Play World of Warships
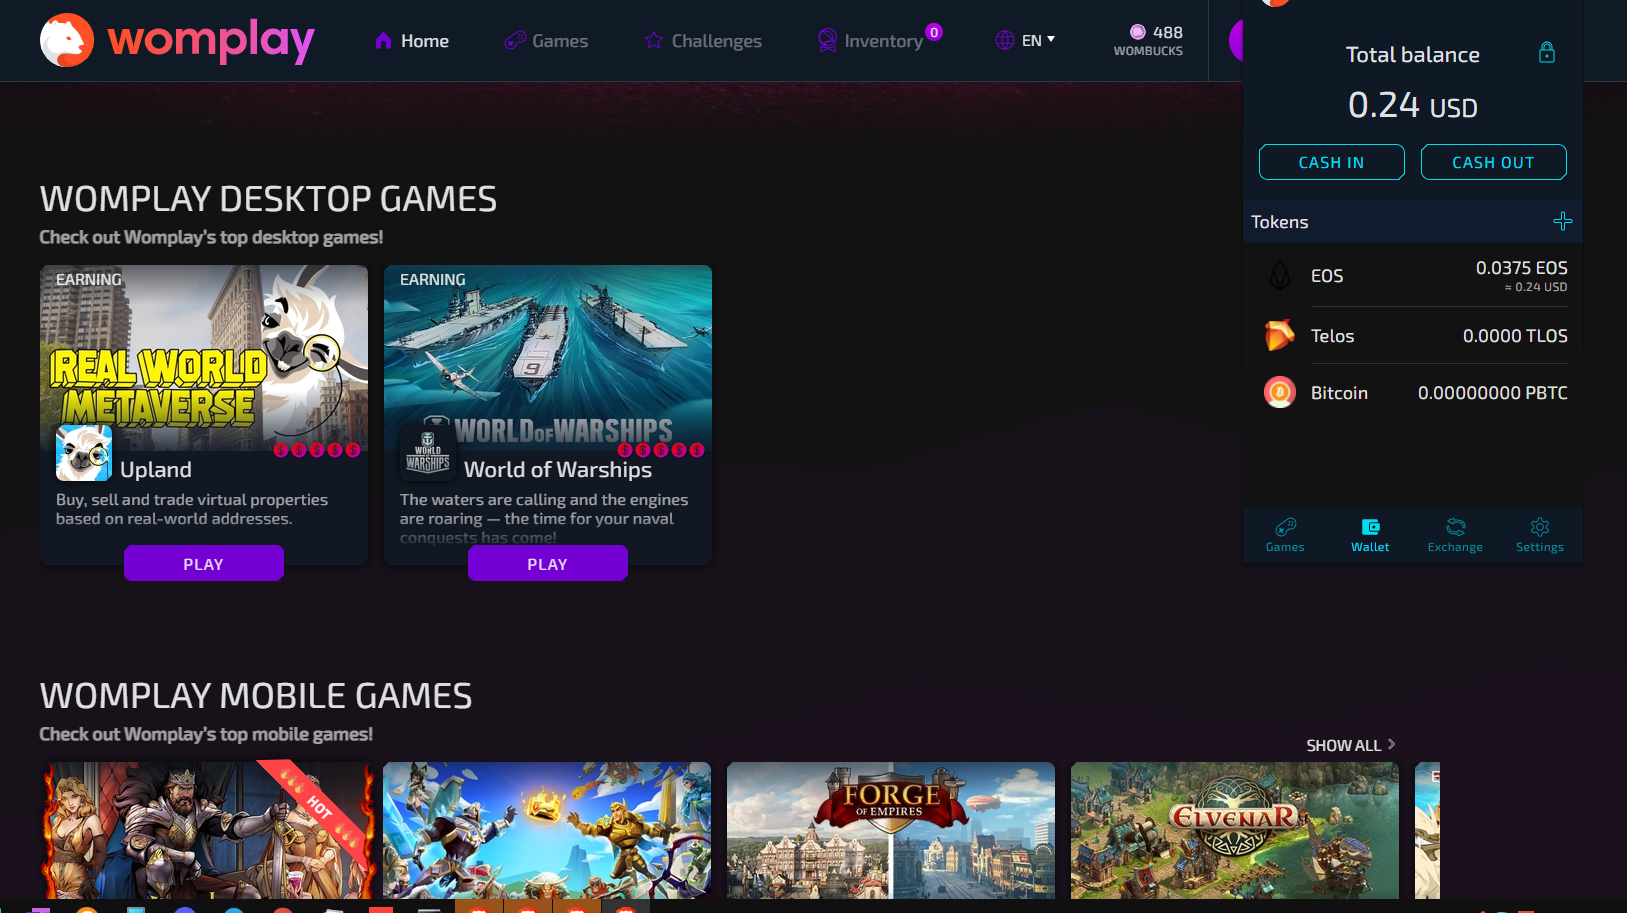Screen dimensions: 1627x913 point(548,563)
